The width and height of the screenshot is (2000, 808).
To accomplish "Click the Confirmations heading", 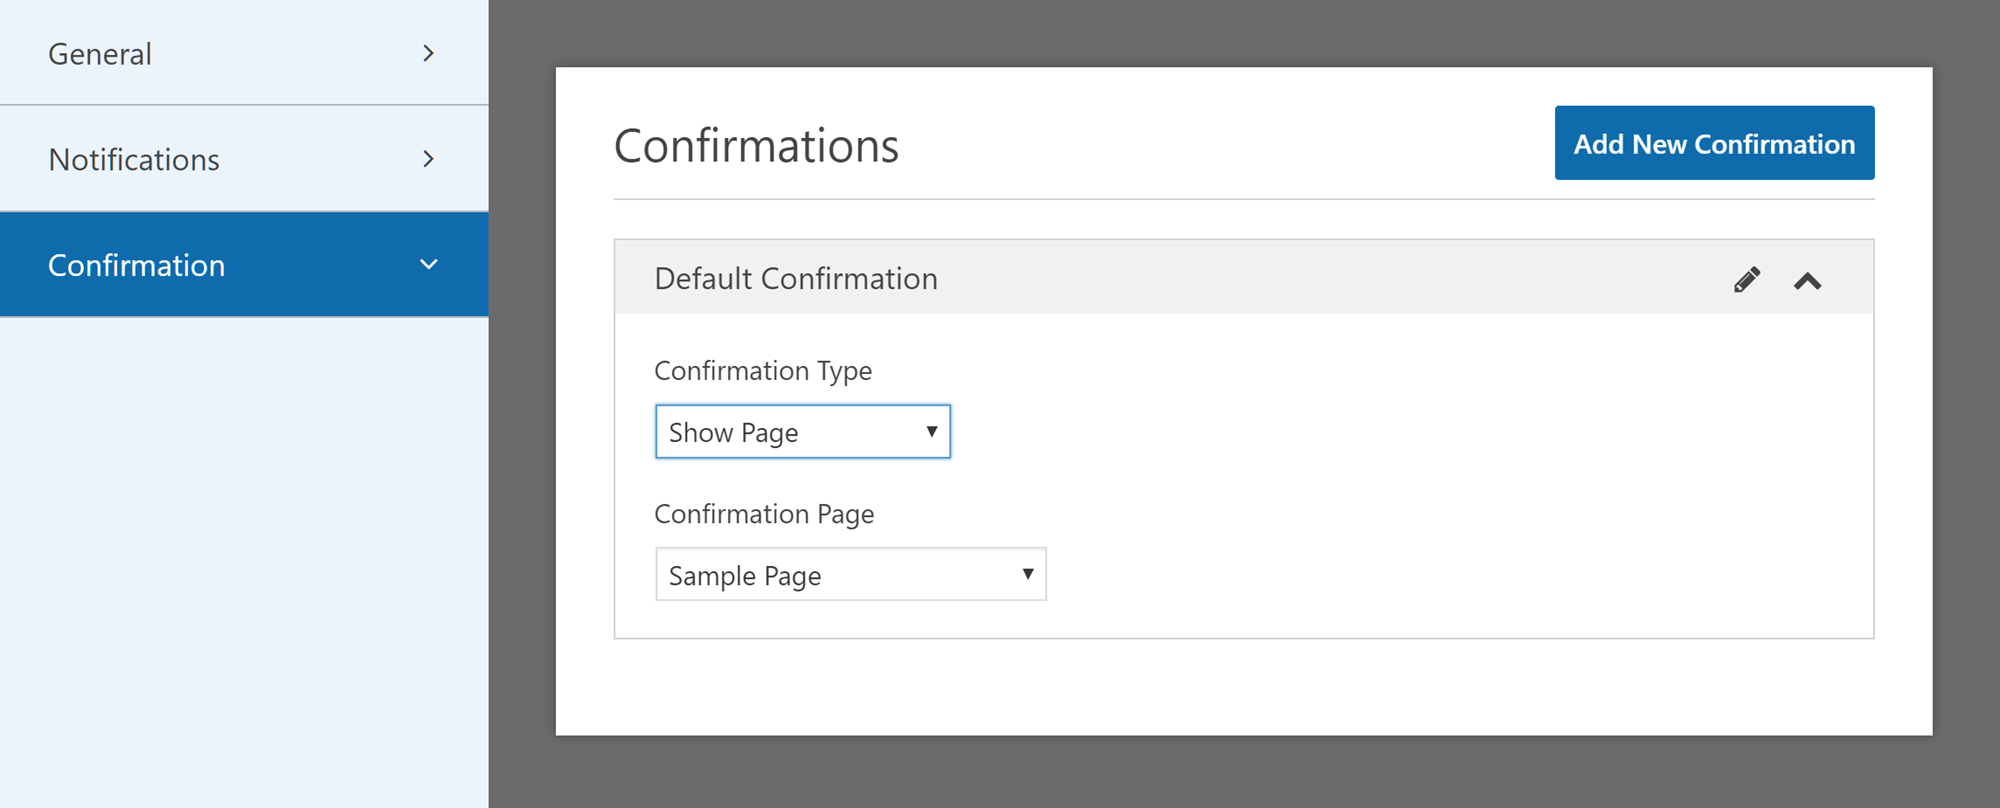I will [x=756, y=146].
